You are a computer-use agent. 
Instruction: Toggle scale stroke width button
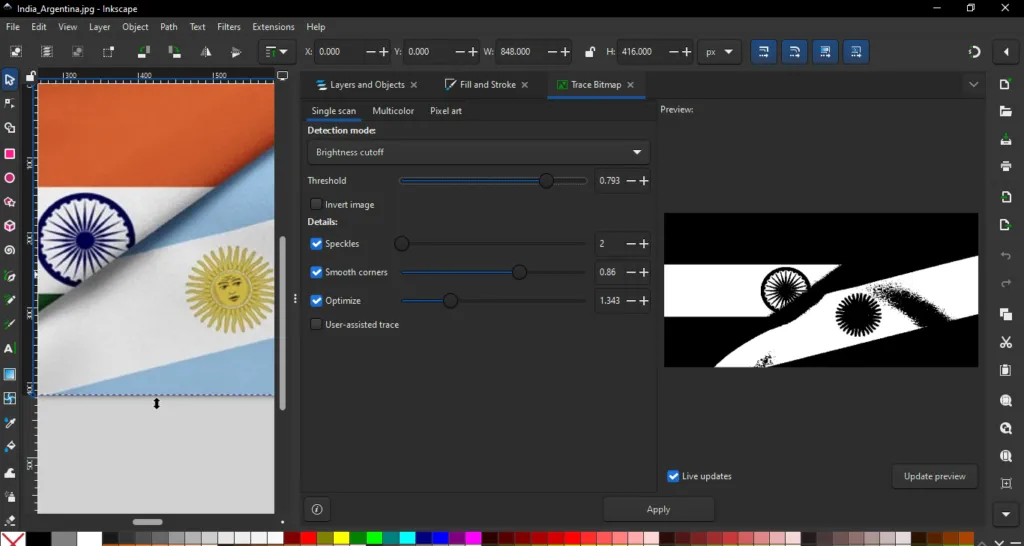click(x=763, y=52)
